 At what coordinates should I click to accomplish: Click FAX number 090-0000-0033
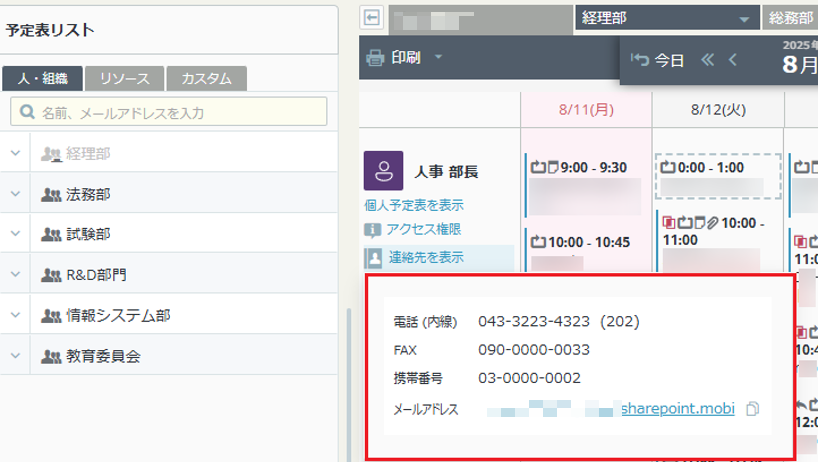click(x=534, y=349)
